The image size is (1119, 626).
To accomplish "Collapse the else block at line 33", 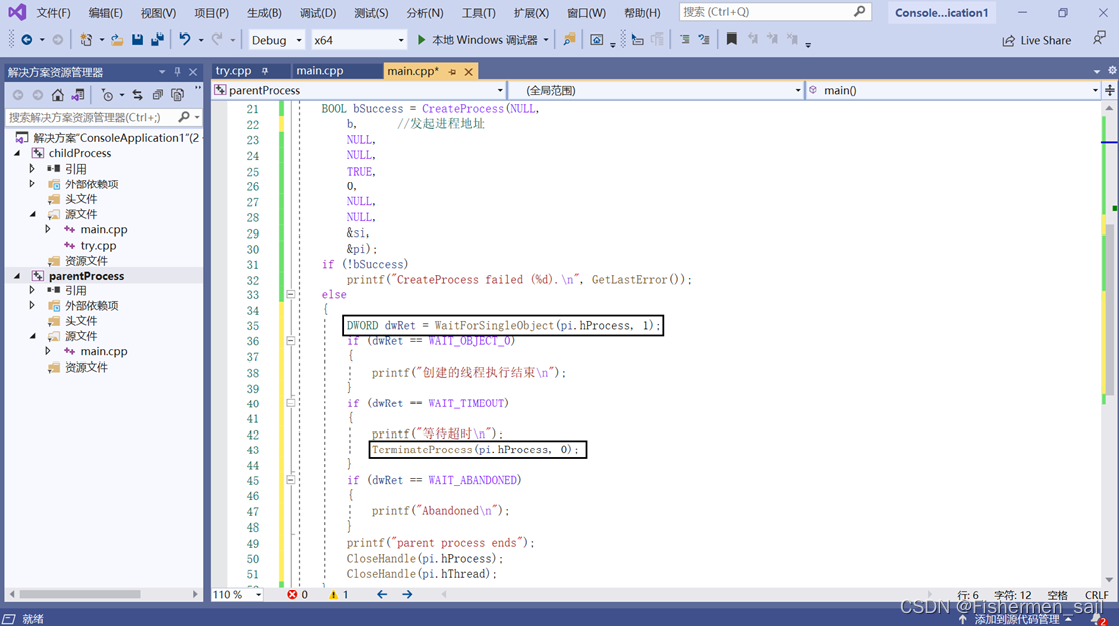I will 290,295.
